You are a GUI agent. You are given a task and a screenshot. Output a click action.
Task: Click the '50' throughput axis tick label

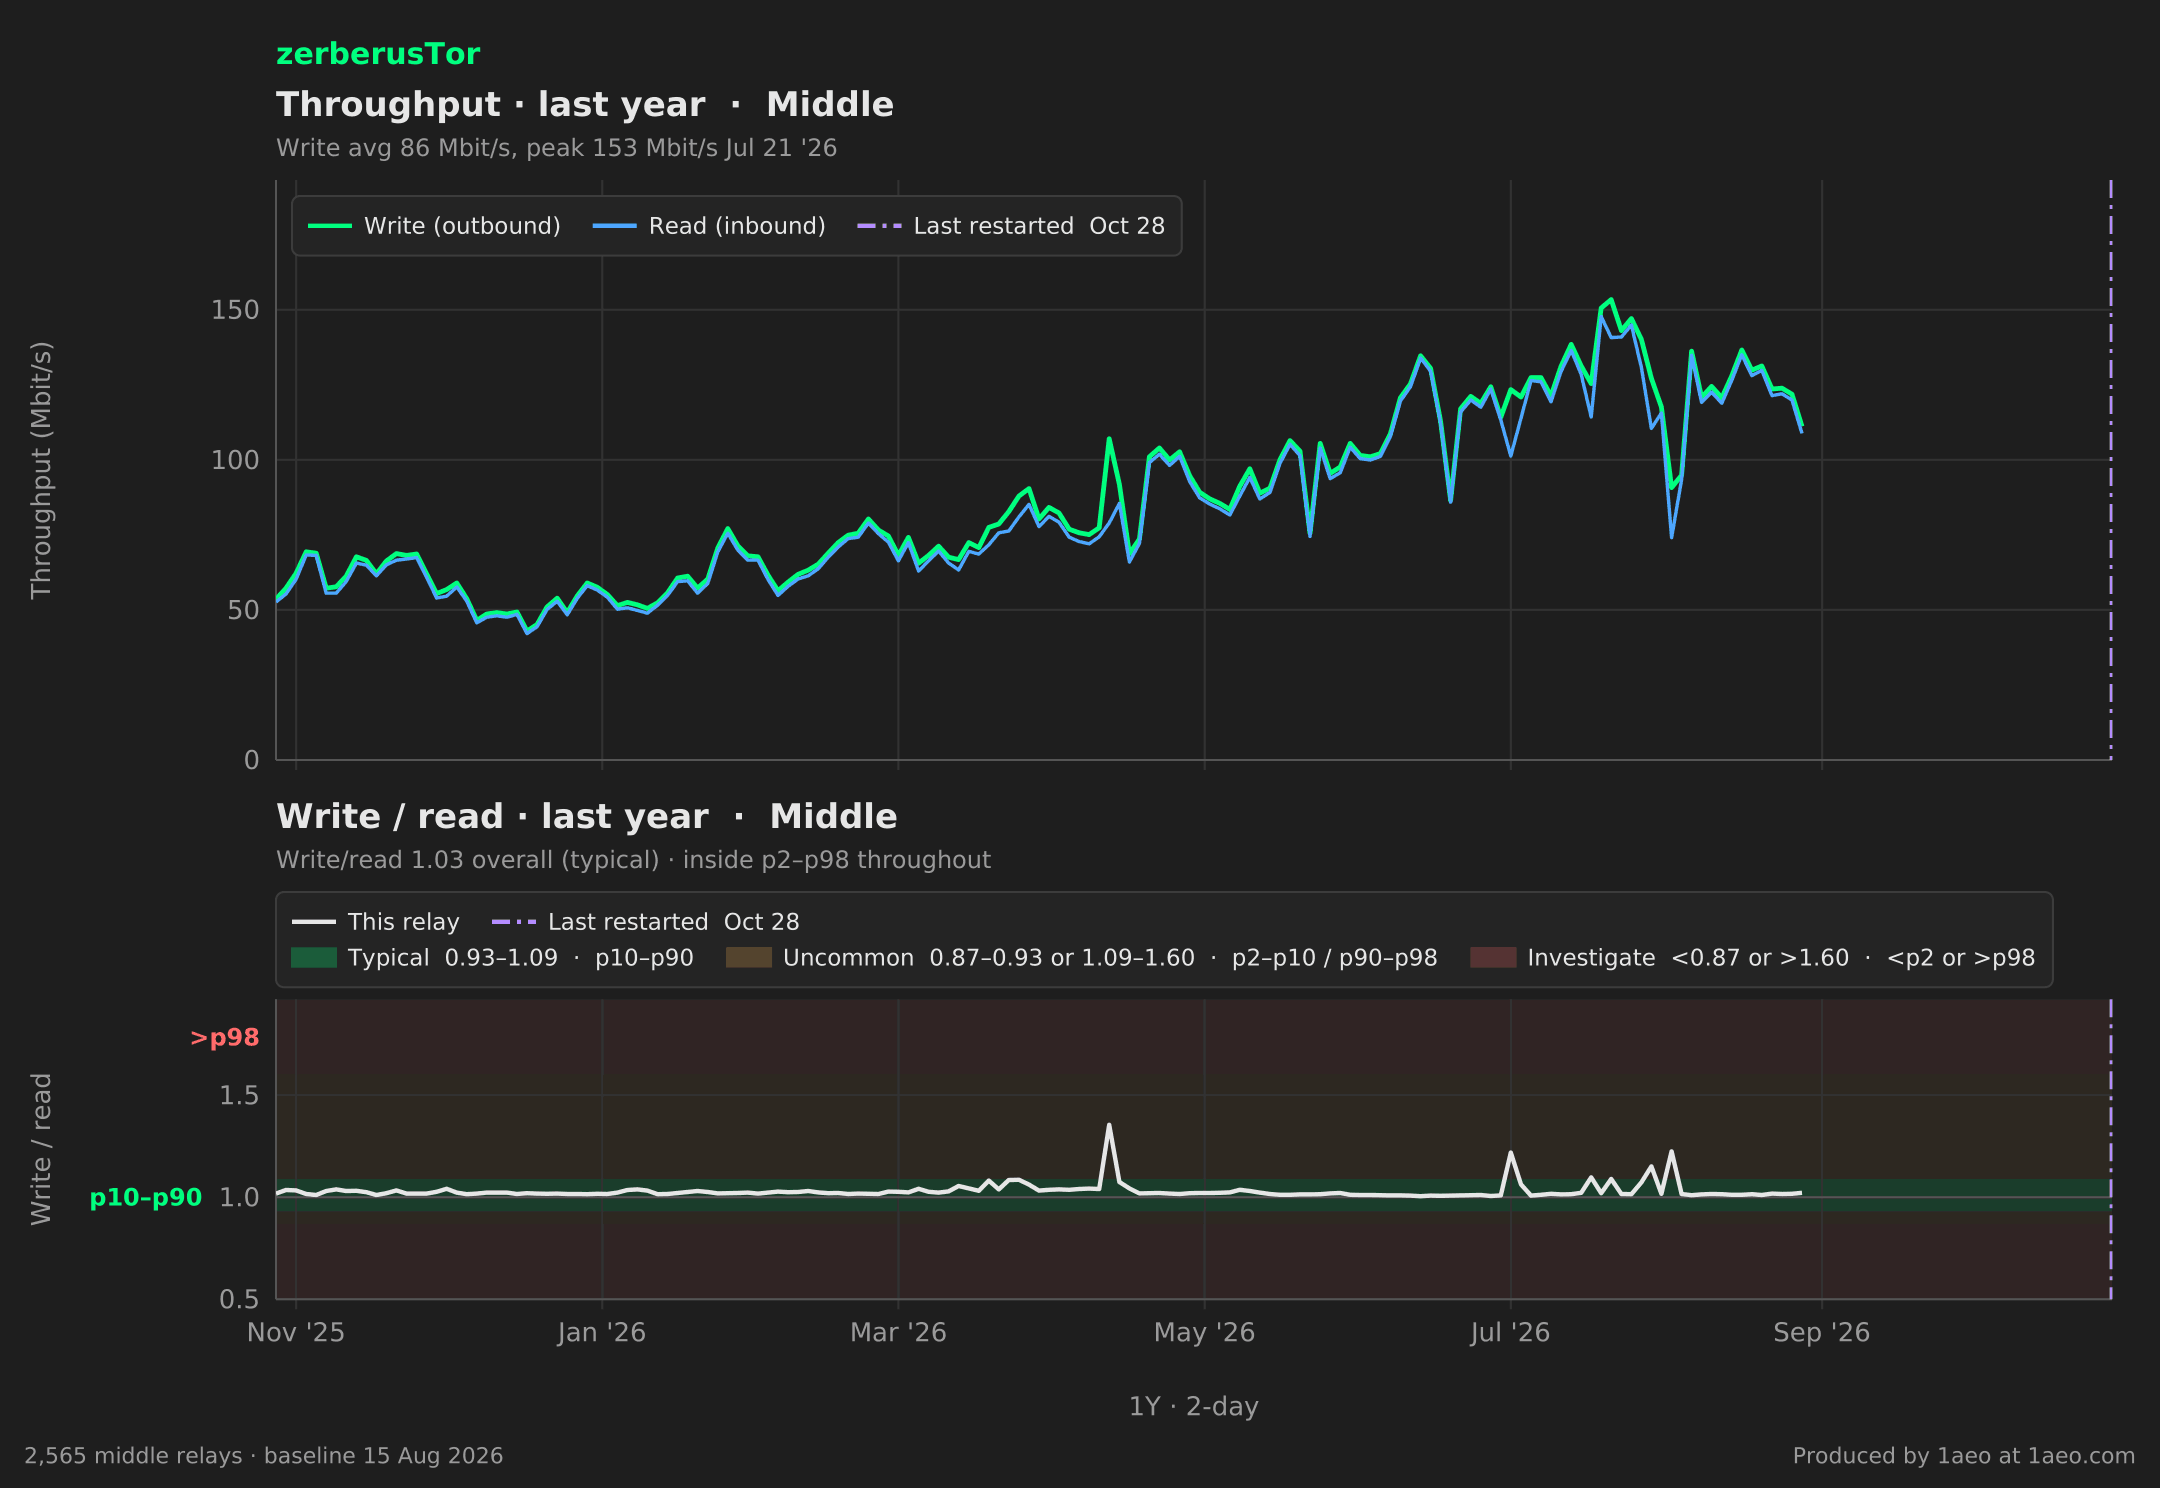pyautogui.click(x=243, y=610)
